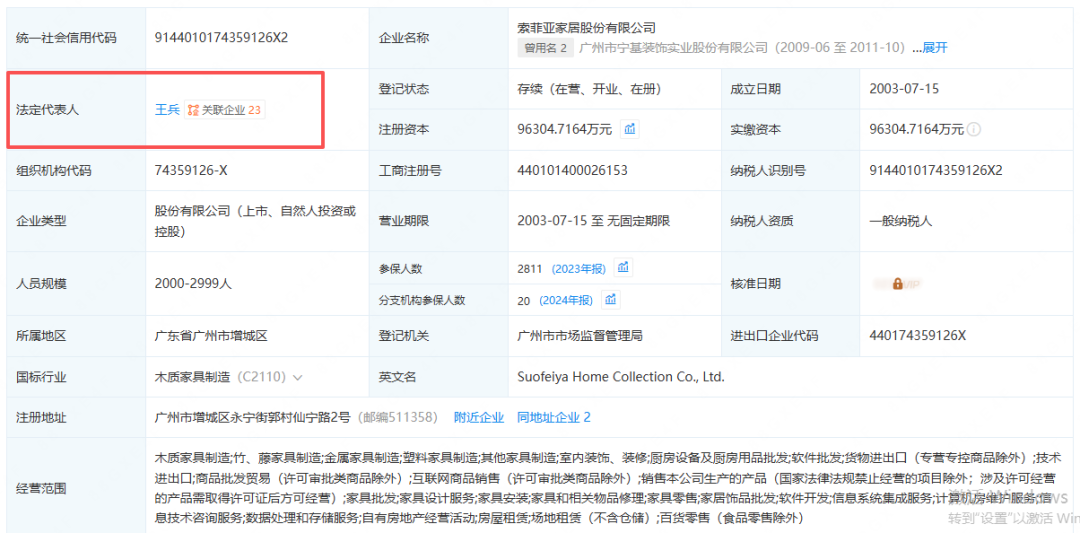View 附近企业 nearby companies
Image resolution: width=1080 pixels, height=533 pixels.
[479, 417]
